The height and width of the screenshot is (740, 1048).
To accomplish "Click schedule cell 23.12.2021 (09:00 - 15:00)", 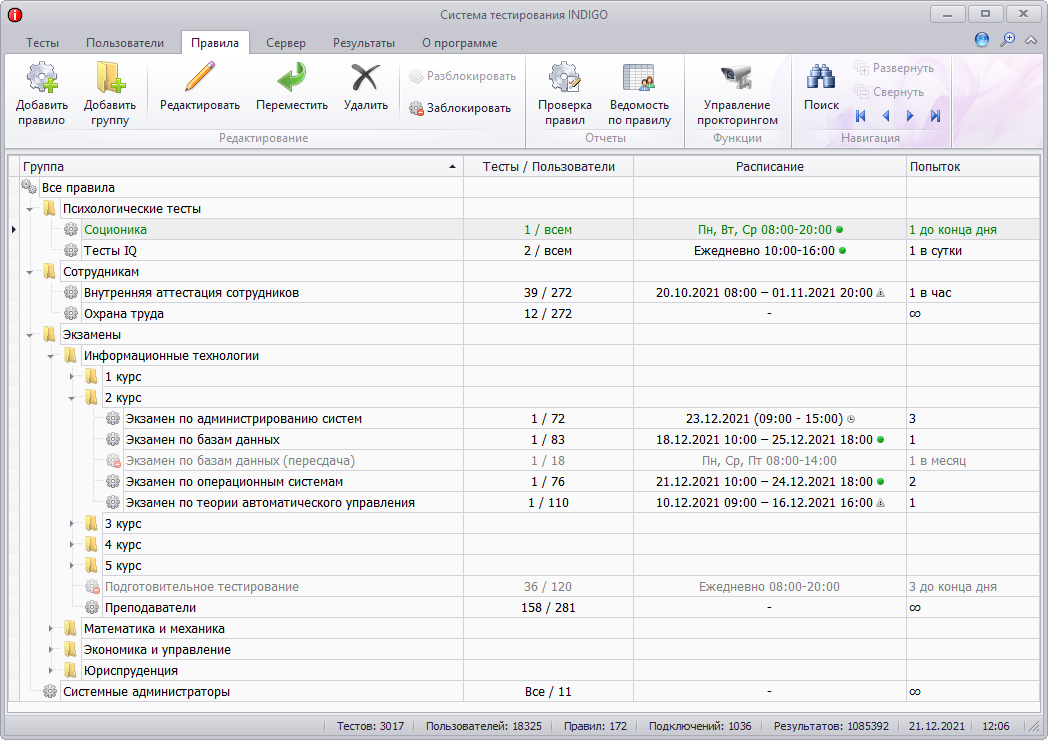I will tap(769, 418).
